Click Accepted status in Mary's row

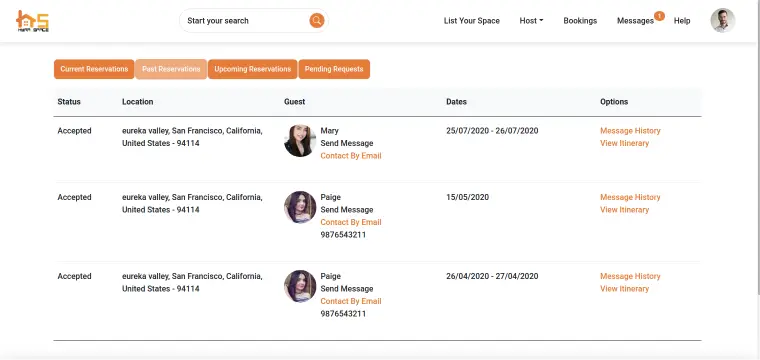(74, 131)
